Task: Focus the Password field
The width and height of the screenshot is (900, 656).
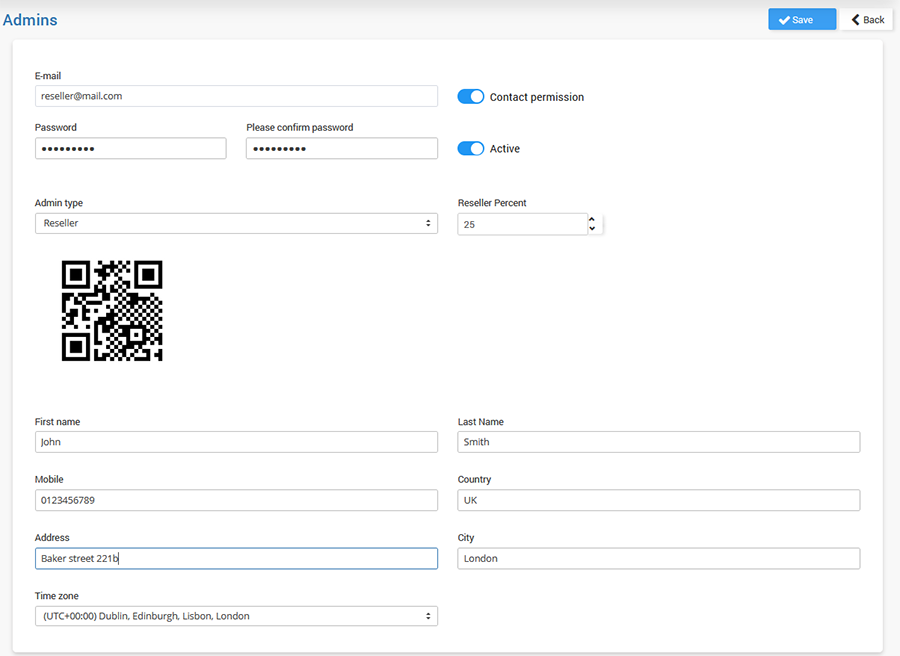Action: [x=130, y=148]
